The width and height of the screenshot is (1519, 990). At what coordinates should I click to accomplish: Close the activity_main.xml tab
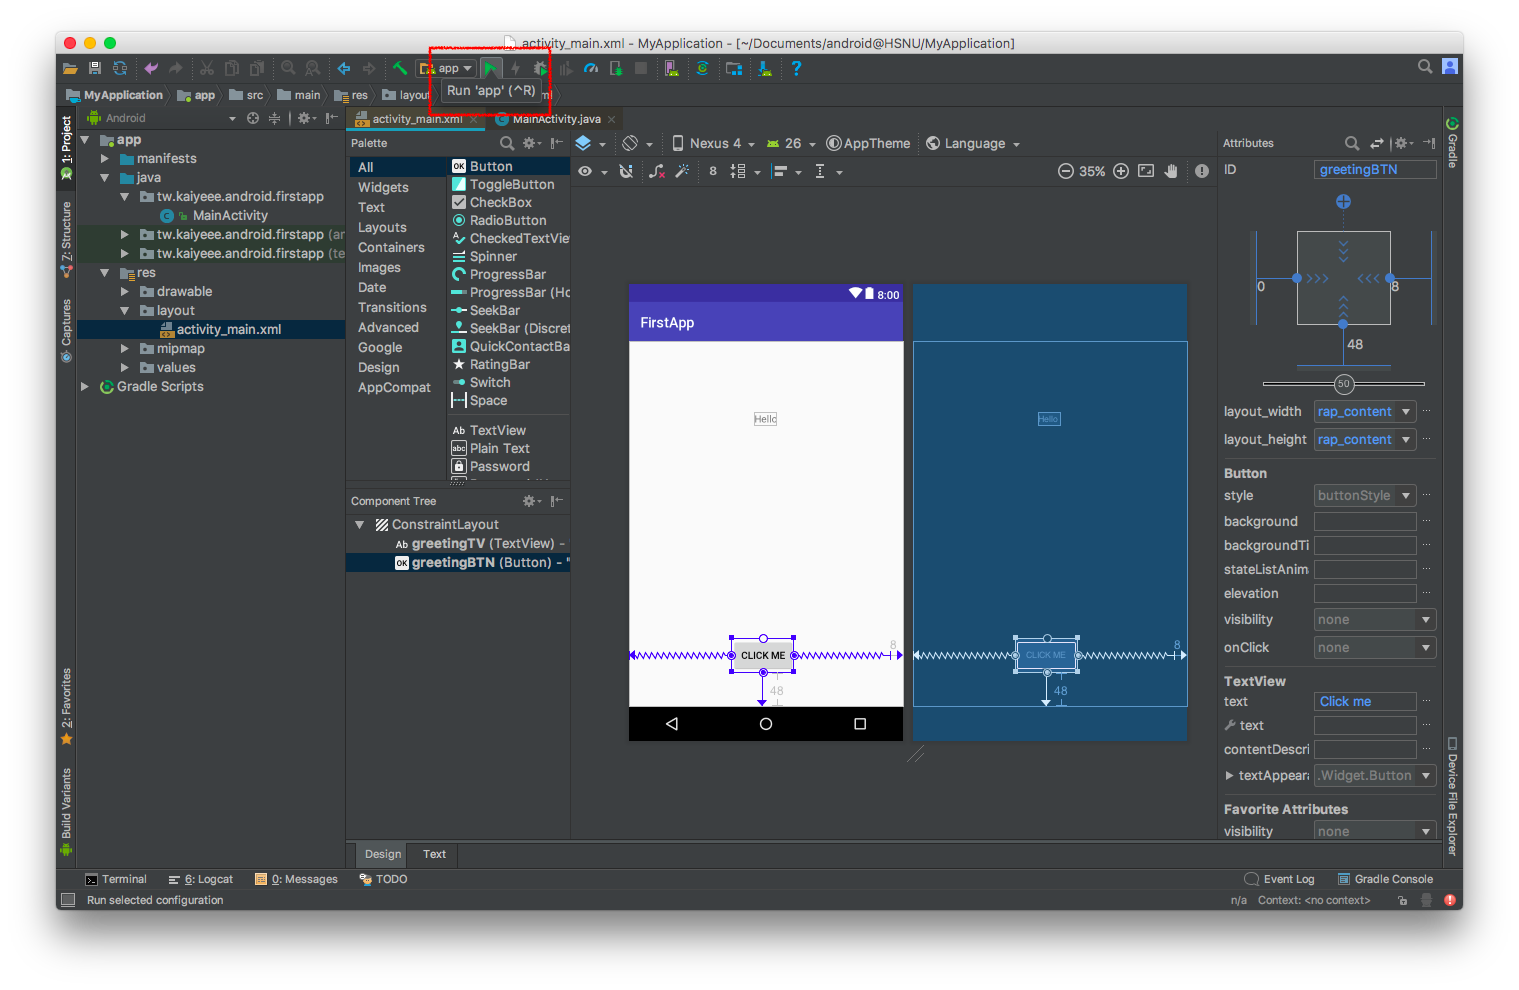pyautogui.click(x=473, y=119)
